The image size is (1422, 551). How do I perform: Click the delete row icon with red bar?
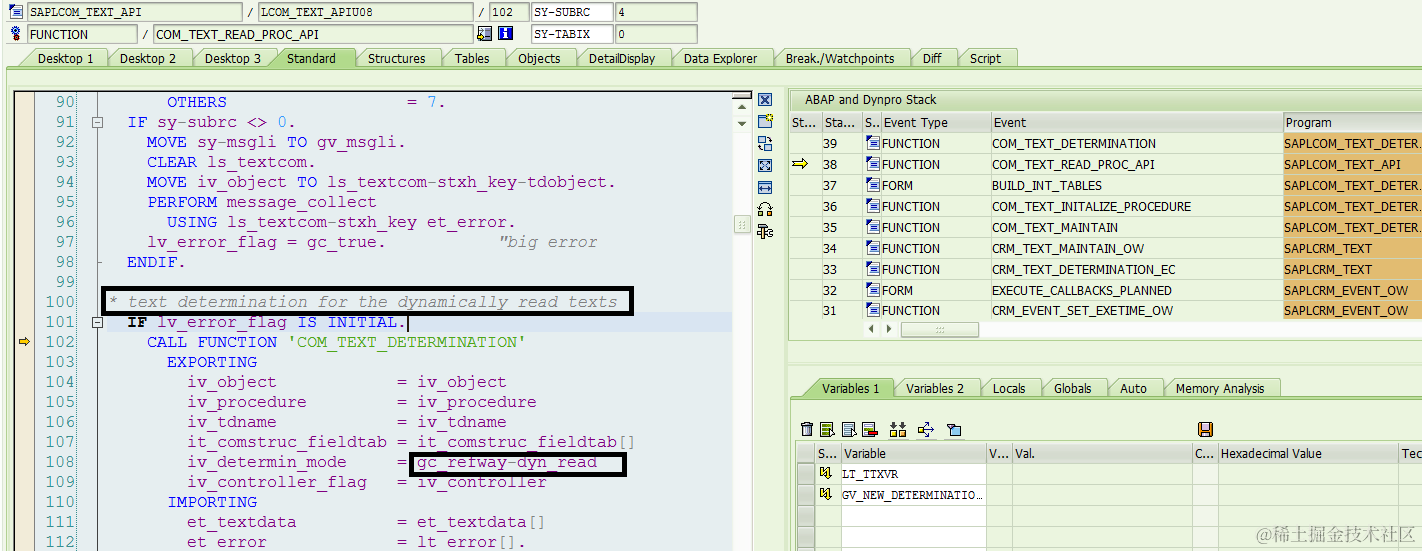(869, 430)
